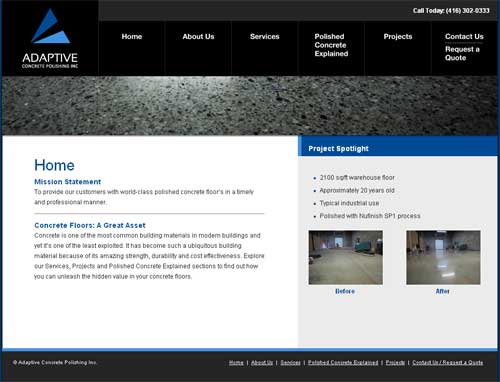Open the Request a Quote link
This screenshot has width=500, height=382.
click(x=462, y=53)
